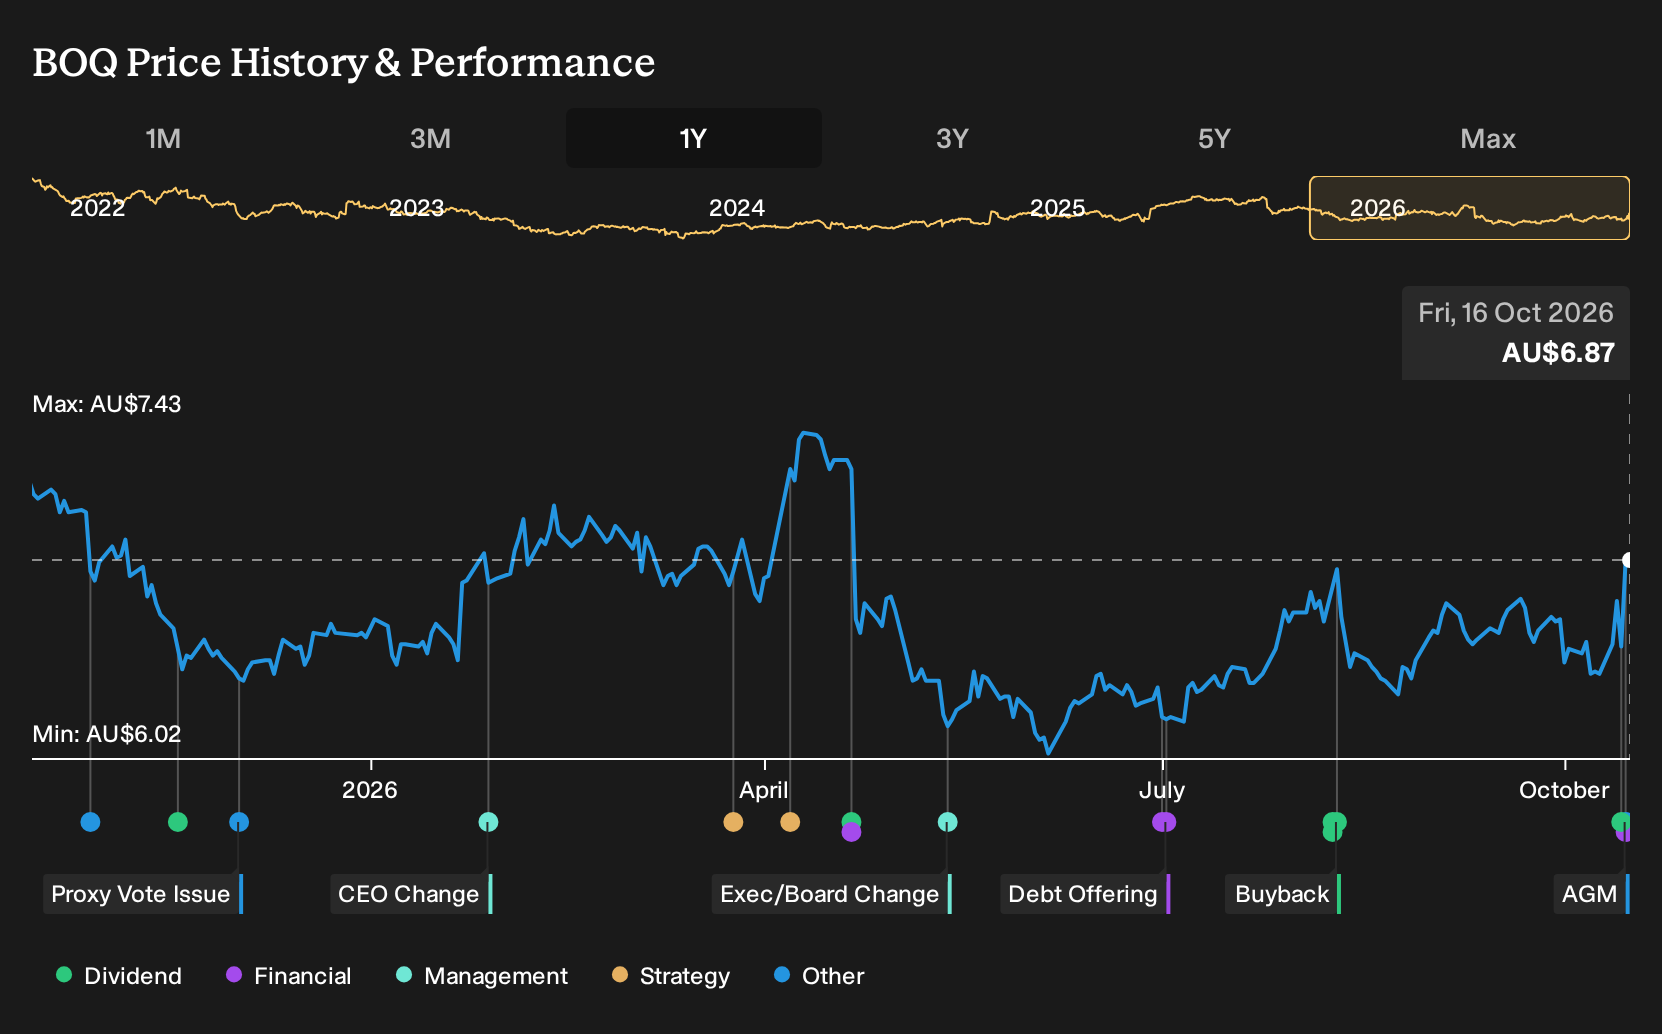Click 2024 in the overview mini chart
Viewport: 1662px width, 1034px height.
click(737, 208)
